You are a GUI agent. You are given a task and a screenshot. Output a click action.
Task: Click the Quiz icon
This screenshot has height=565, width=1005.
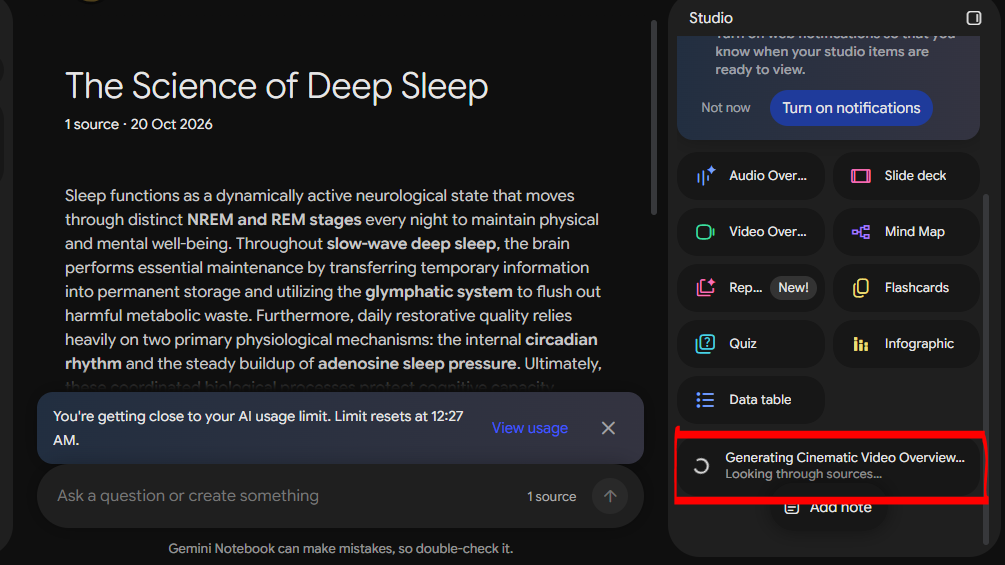[x=706, y=344]
